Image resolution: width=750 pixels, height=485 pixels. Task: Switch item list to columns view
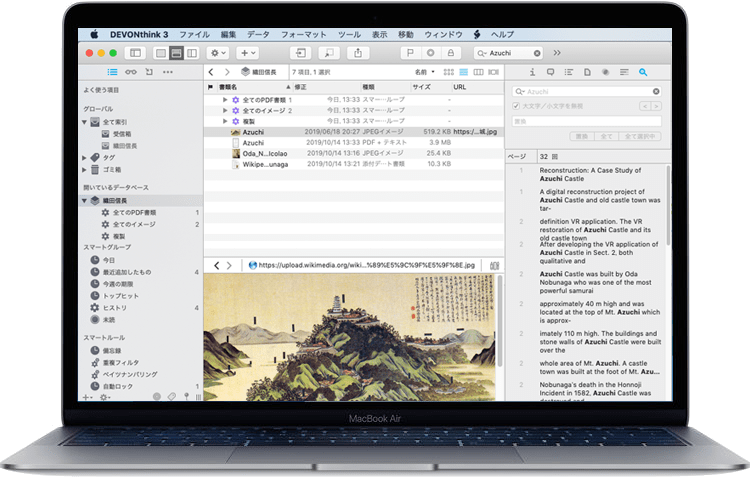[x=478, y=72]
